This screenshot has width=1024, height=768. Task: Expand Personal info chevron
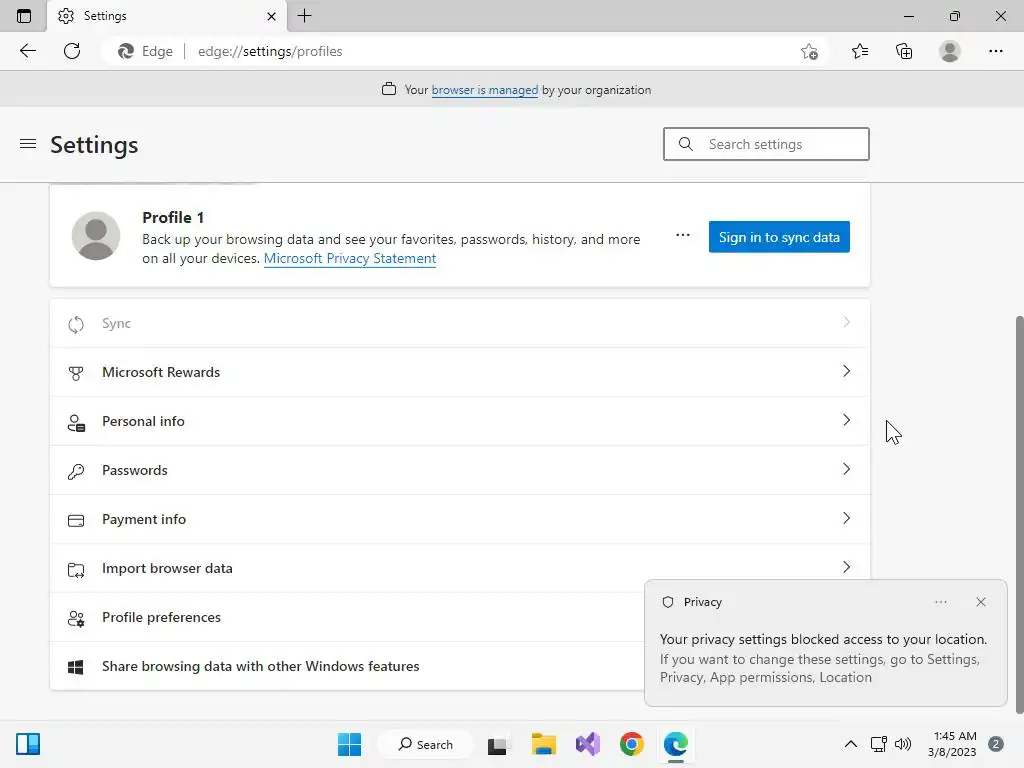tap(846, 421)
